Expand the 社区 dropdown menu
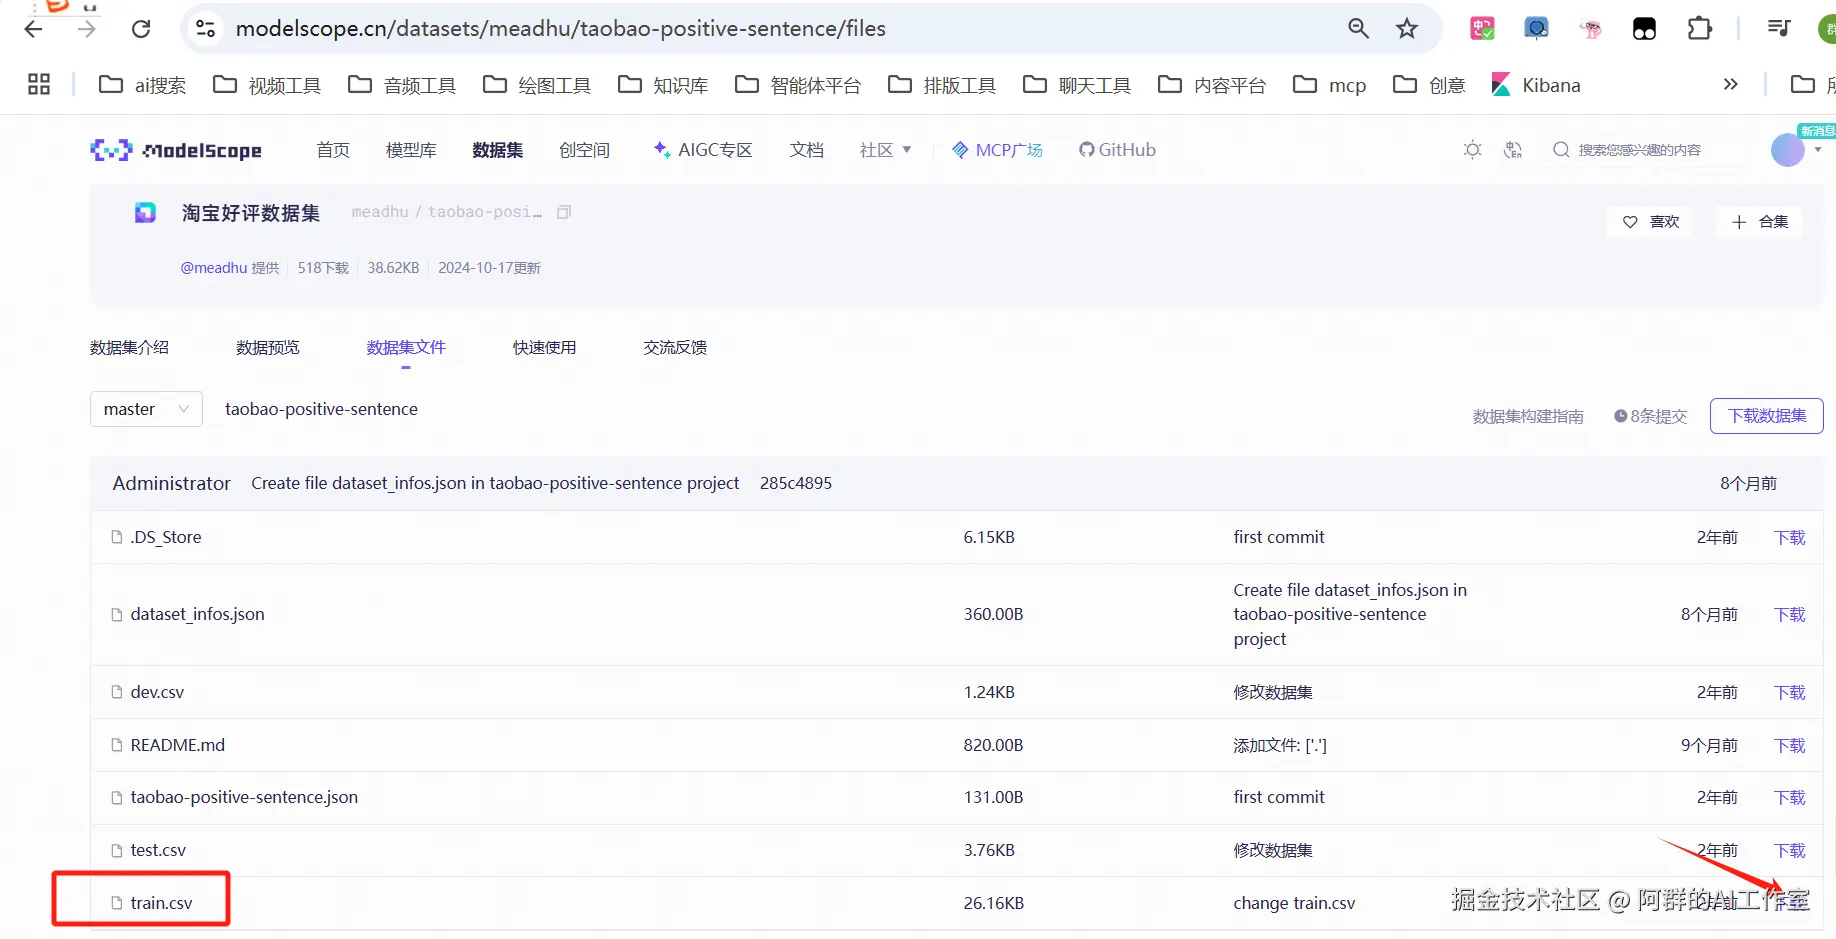The width and height of the screenshot is (1836, 939). tap(885, 150)
